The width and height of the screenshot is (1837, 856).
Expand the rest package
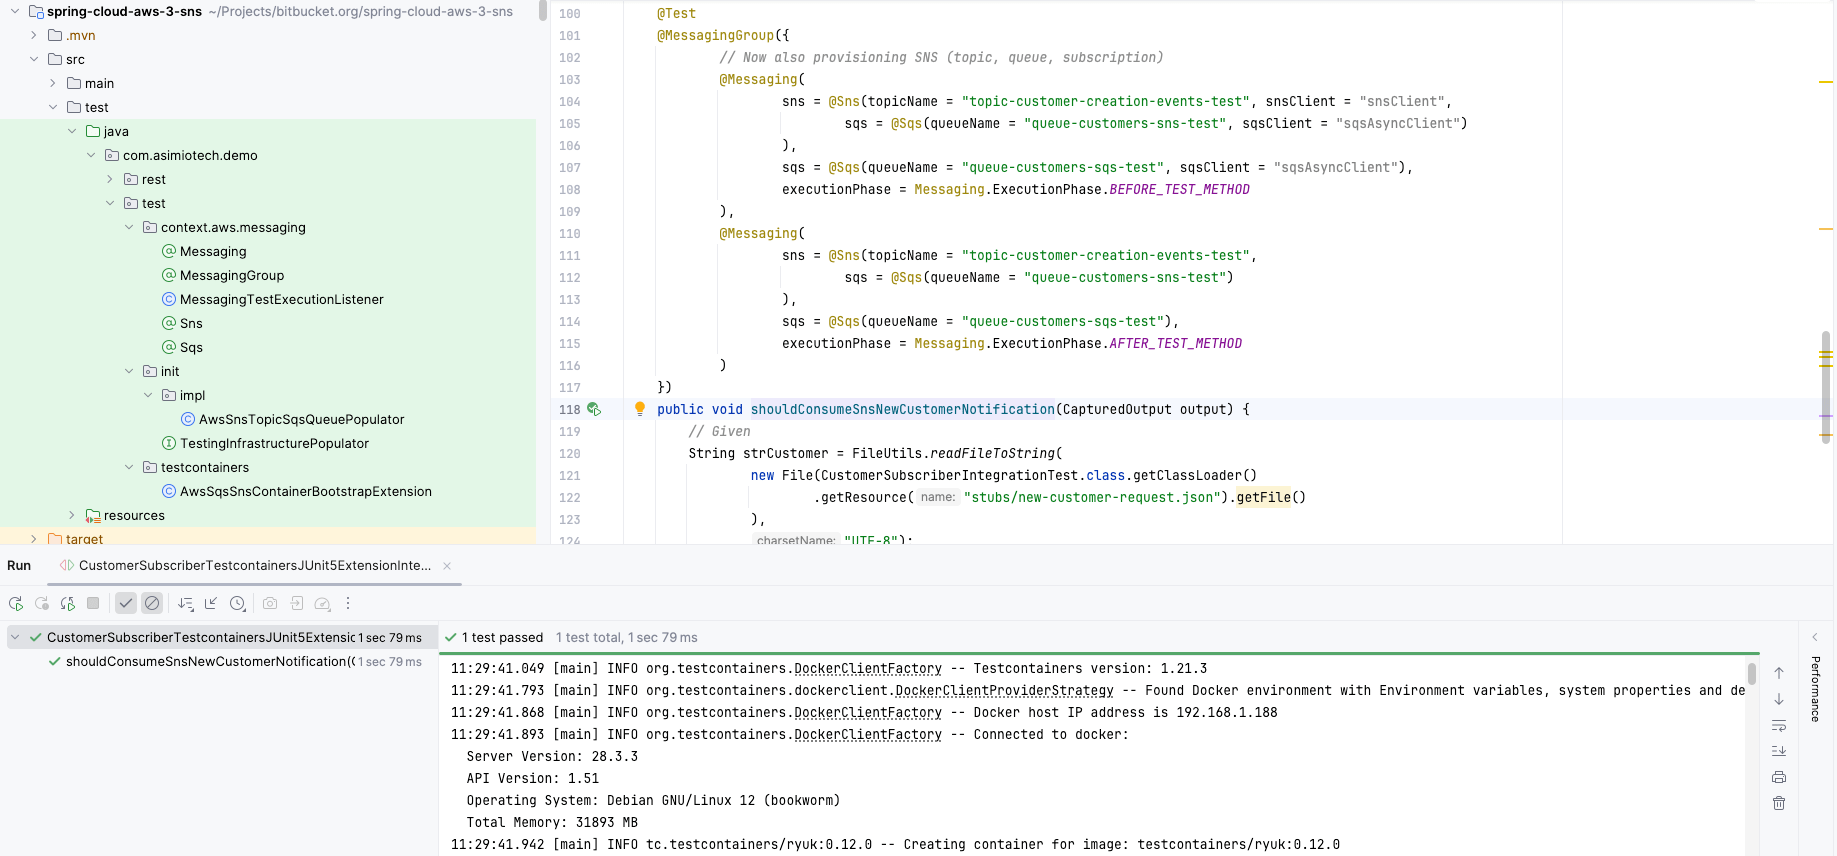pos(110,179)
